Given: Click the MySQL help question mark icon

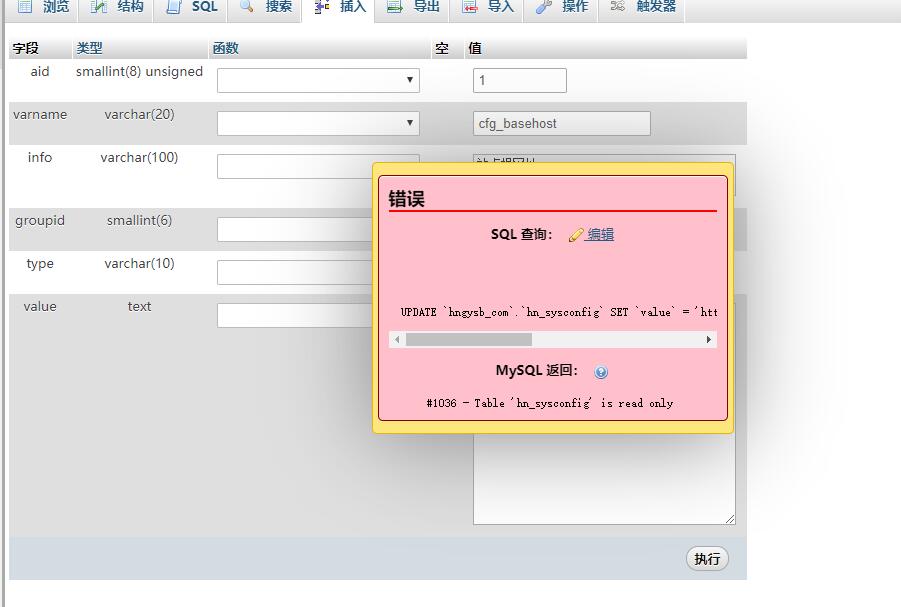Looking at the screenshot, I should [x=601, y=372].
